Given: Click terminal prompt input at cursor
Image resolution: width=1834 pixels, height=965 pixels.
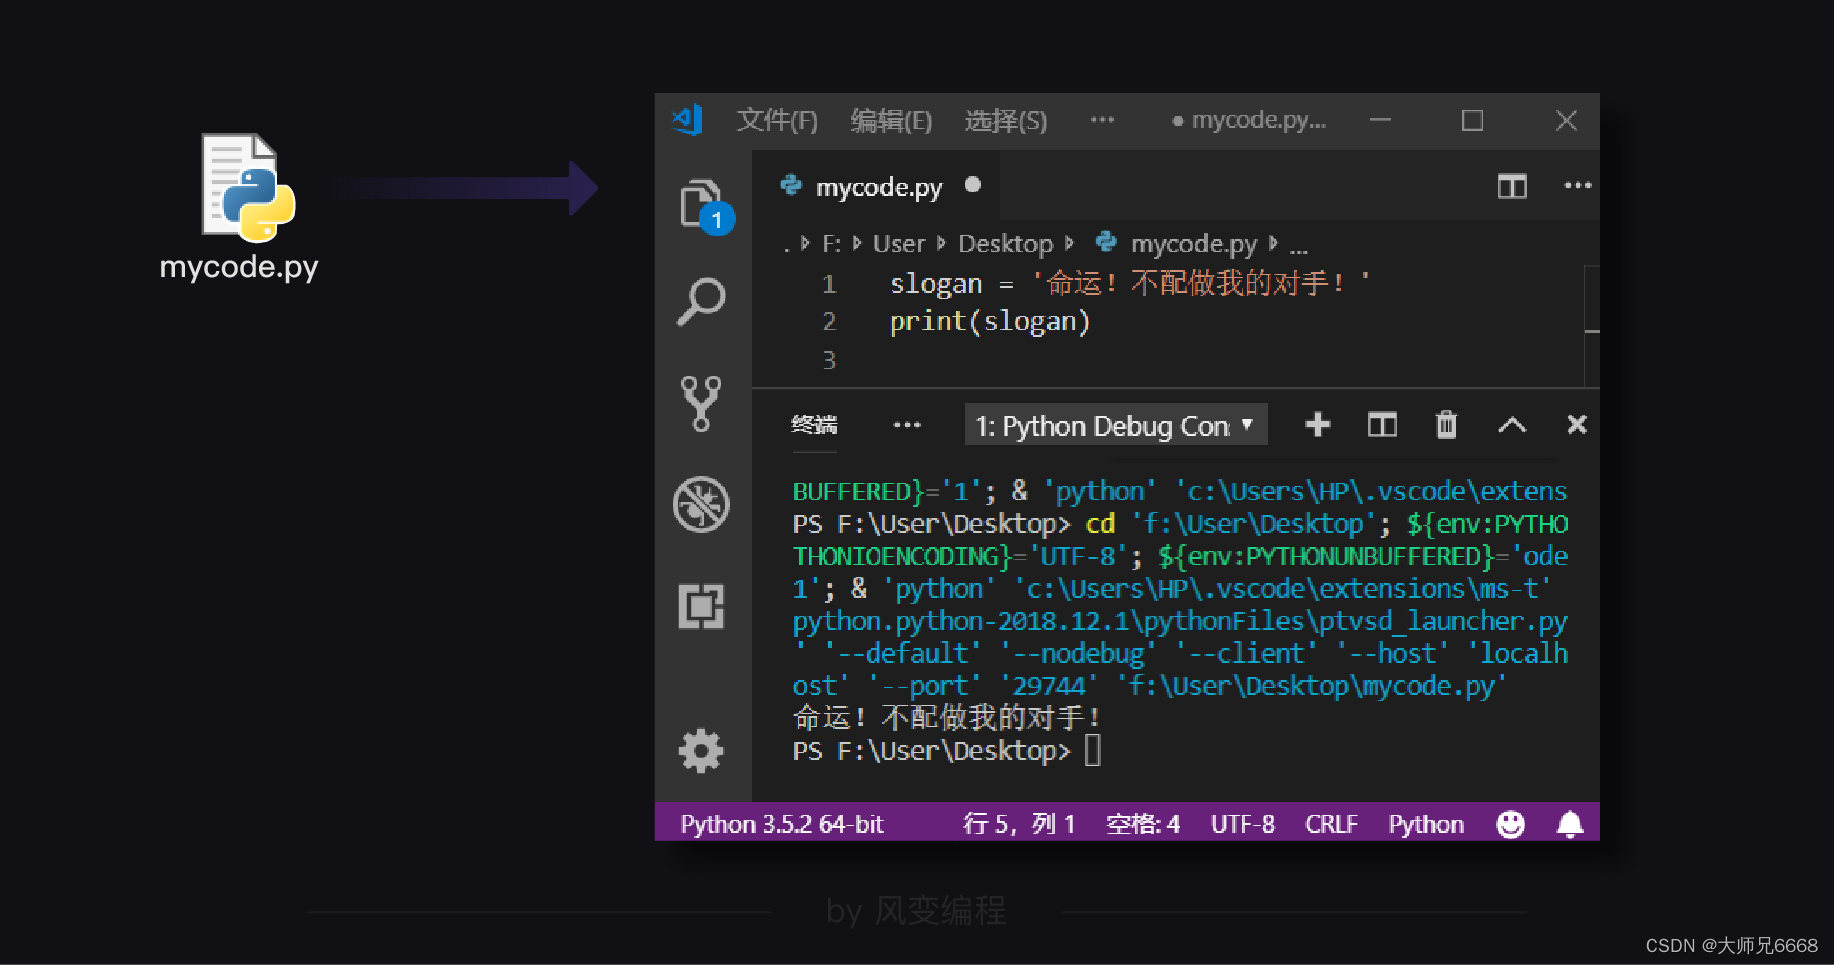Looking at the screenshot, I should 1093,750.
